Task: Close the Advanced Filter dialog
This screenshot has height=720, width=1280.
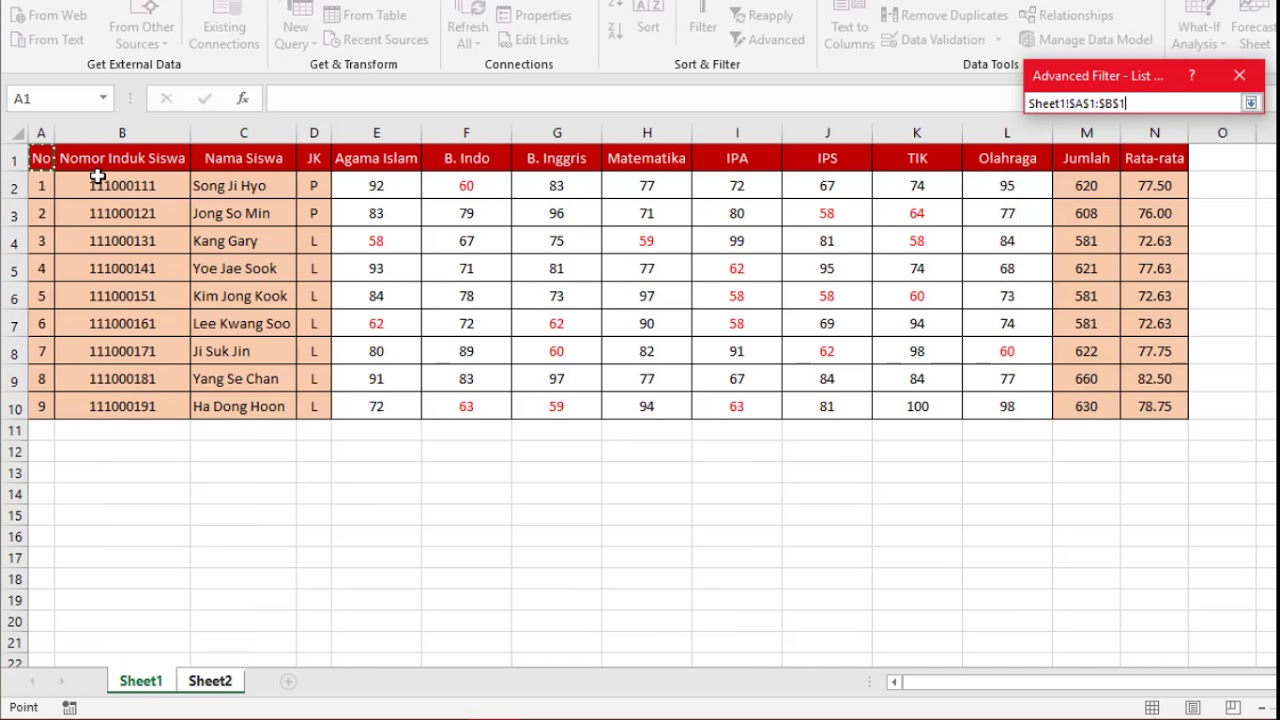Action: [1239, 75]
